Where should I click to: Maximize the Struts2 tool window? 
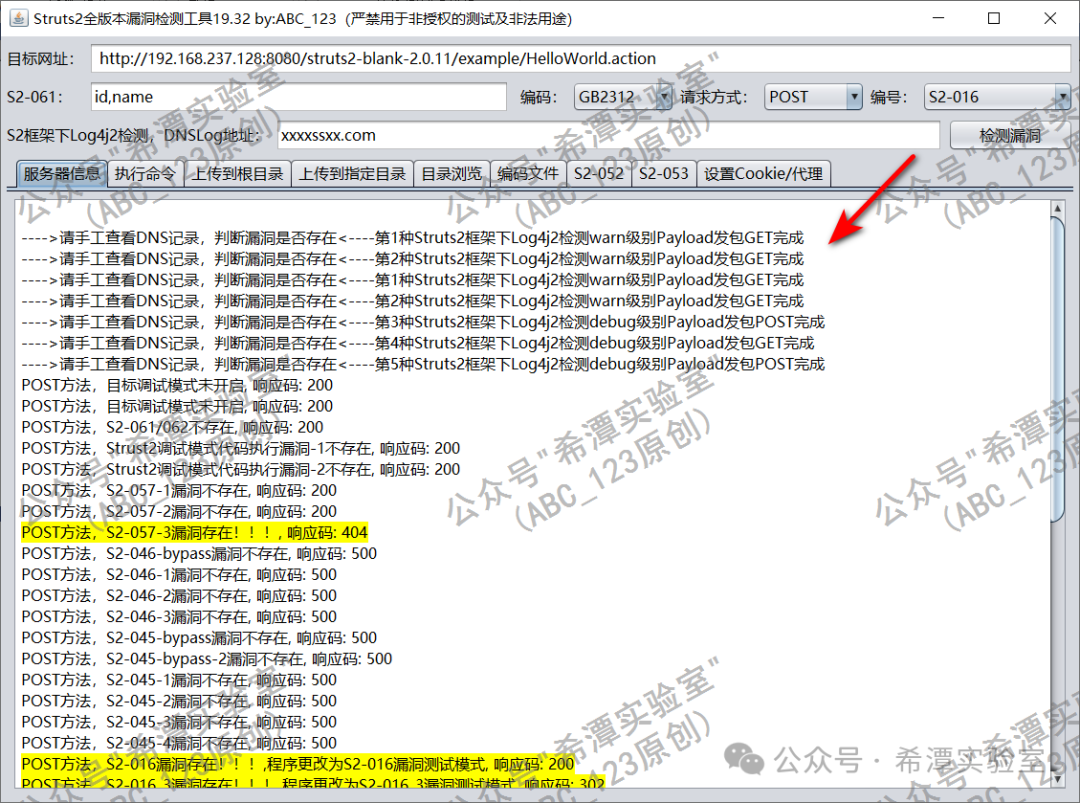click(994, 18)
